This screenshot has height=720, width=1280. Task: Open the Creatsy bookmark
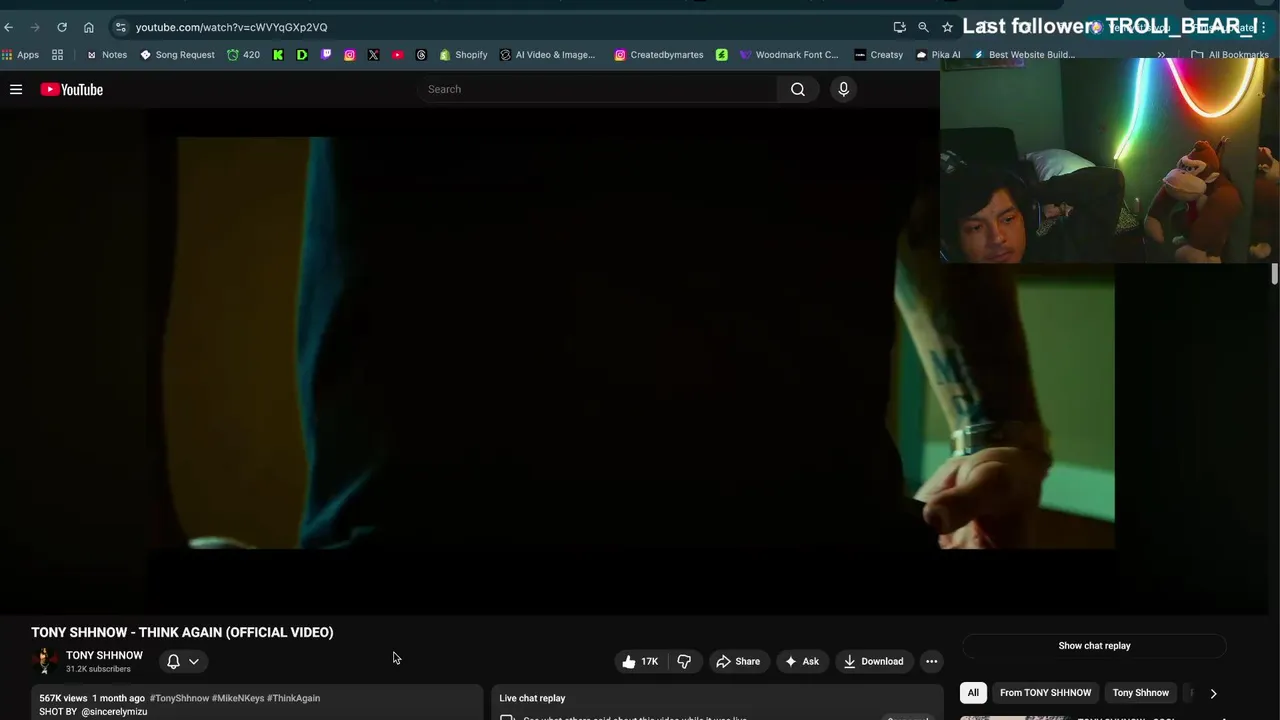coord(878,55)
